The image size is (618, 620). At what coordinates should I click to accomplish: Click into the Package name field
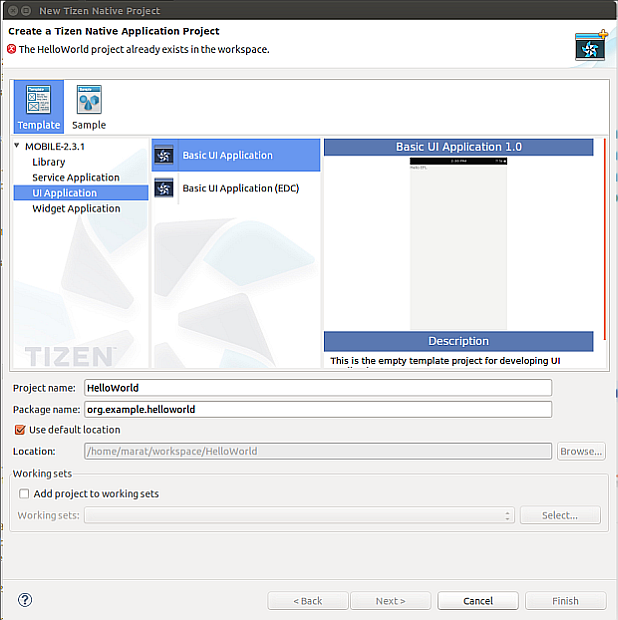pyautogui.click(x=318, y=409)
